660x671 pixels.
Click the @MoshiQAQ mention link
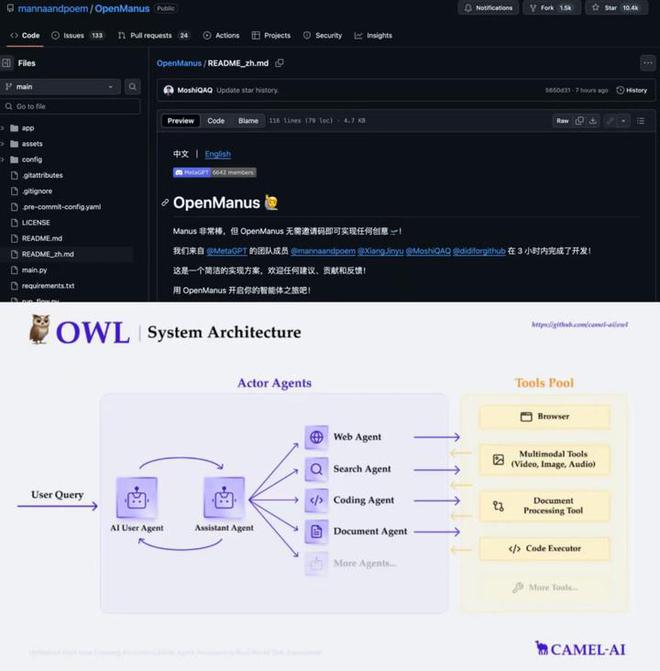point(428,251)
